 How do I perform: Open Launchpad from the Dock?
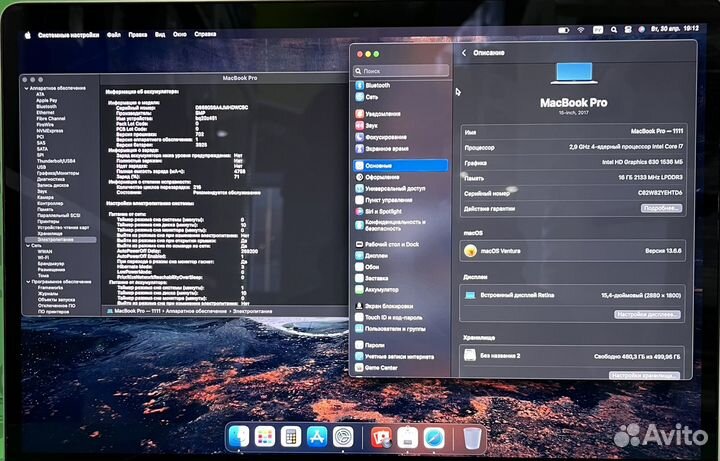[265, 437]
